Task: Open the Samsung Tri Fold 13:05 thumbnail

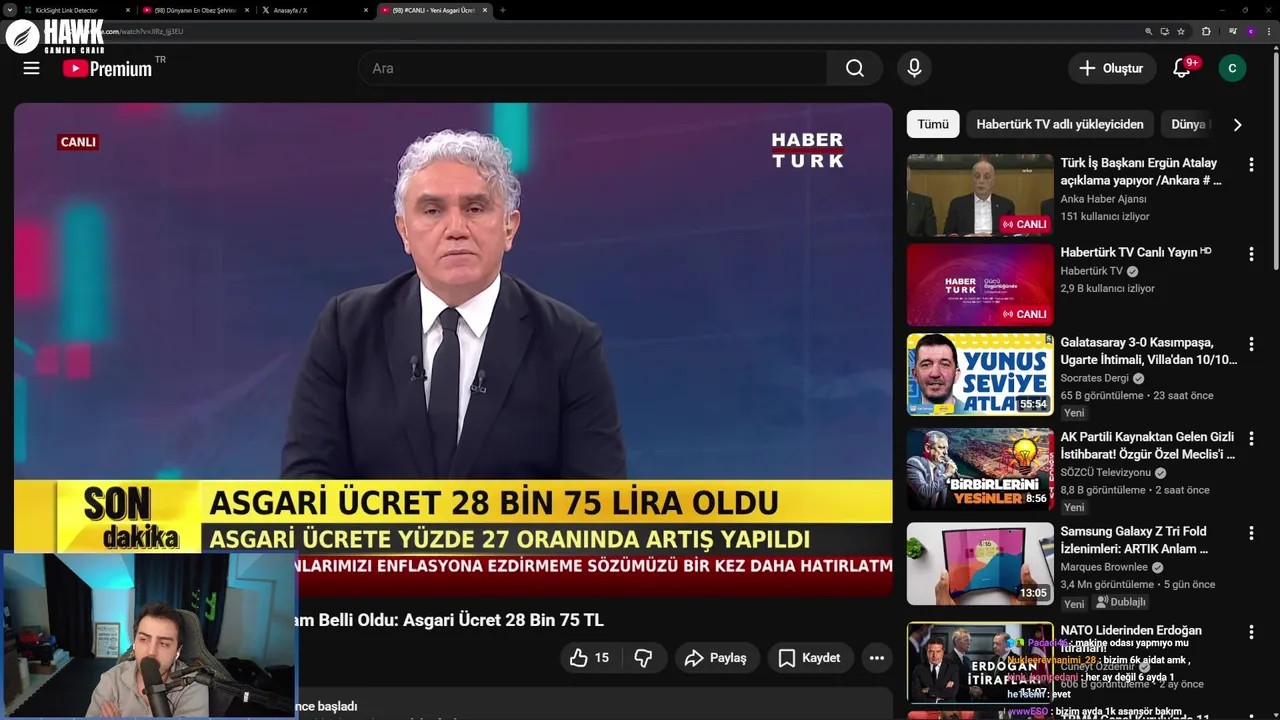Action: pyautogui.click(x=980, y=563)
